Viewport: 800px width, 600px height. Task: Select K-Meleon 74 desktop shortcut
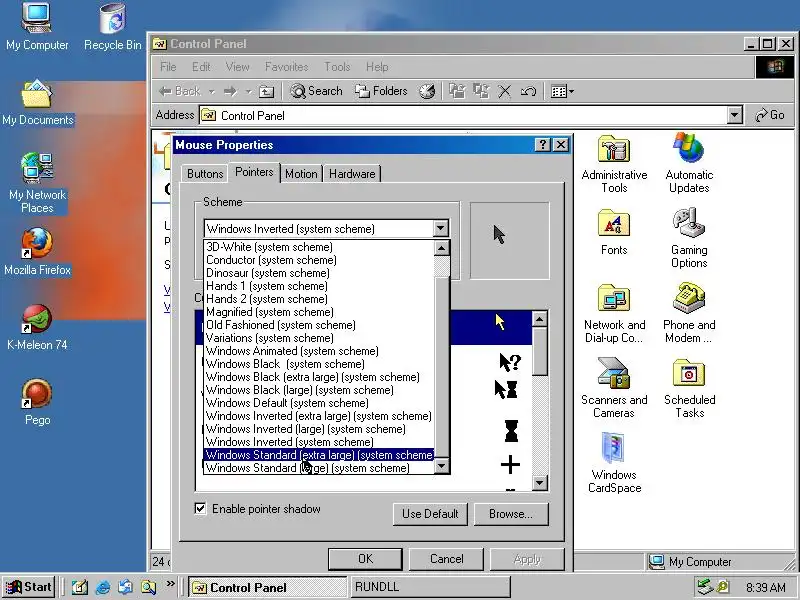(37, 327)
